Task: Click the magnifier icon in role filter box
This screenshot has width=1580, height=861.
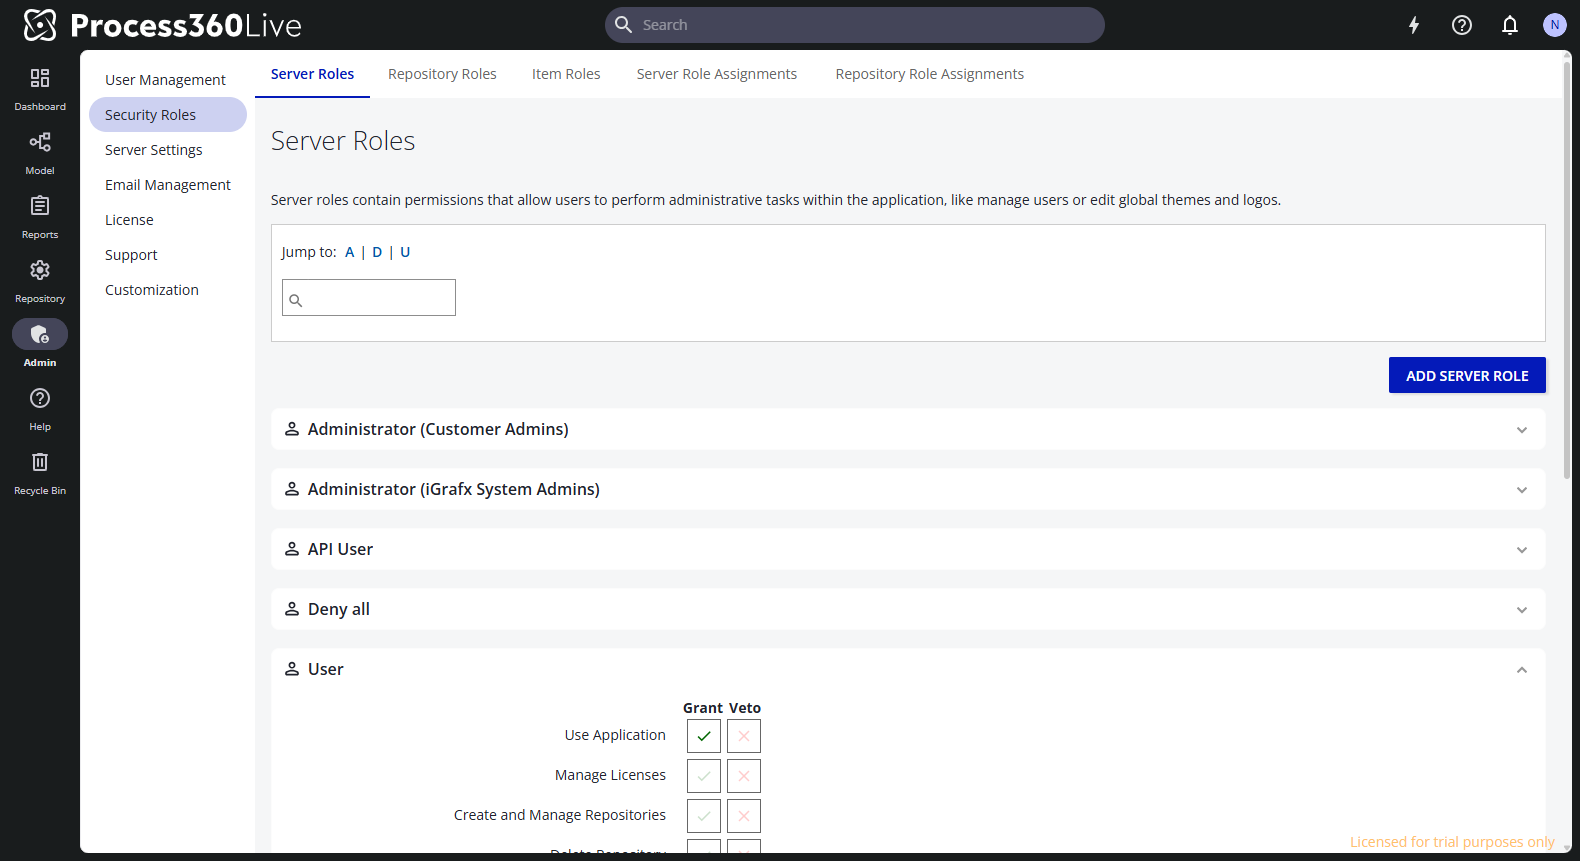Action: click(x=296, y=300)
